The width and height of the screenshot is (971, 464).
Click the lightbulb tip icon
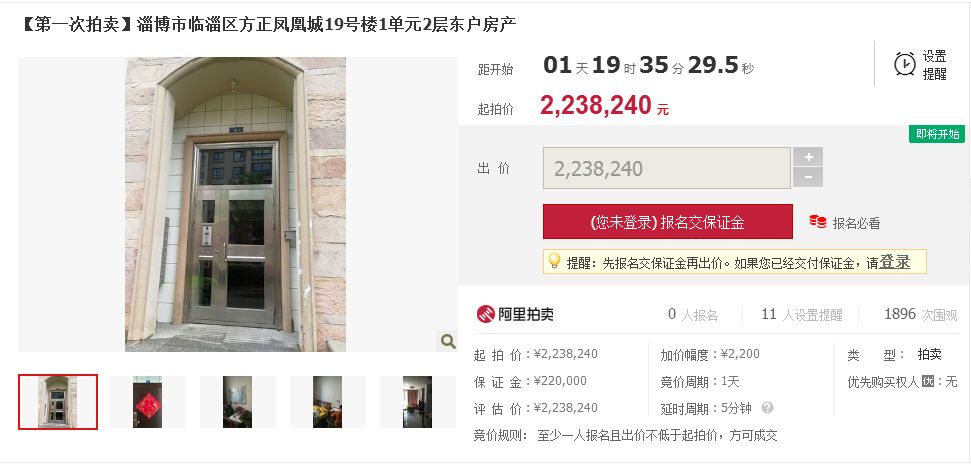(x=554, y=261)
